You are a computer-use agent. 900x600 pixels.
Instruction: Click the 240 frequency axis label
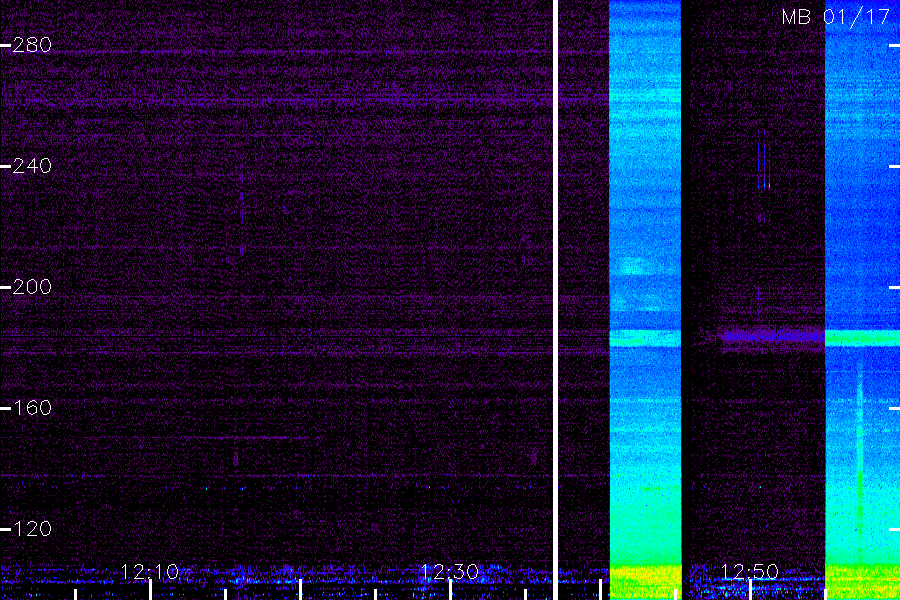(x=32, y=166)
